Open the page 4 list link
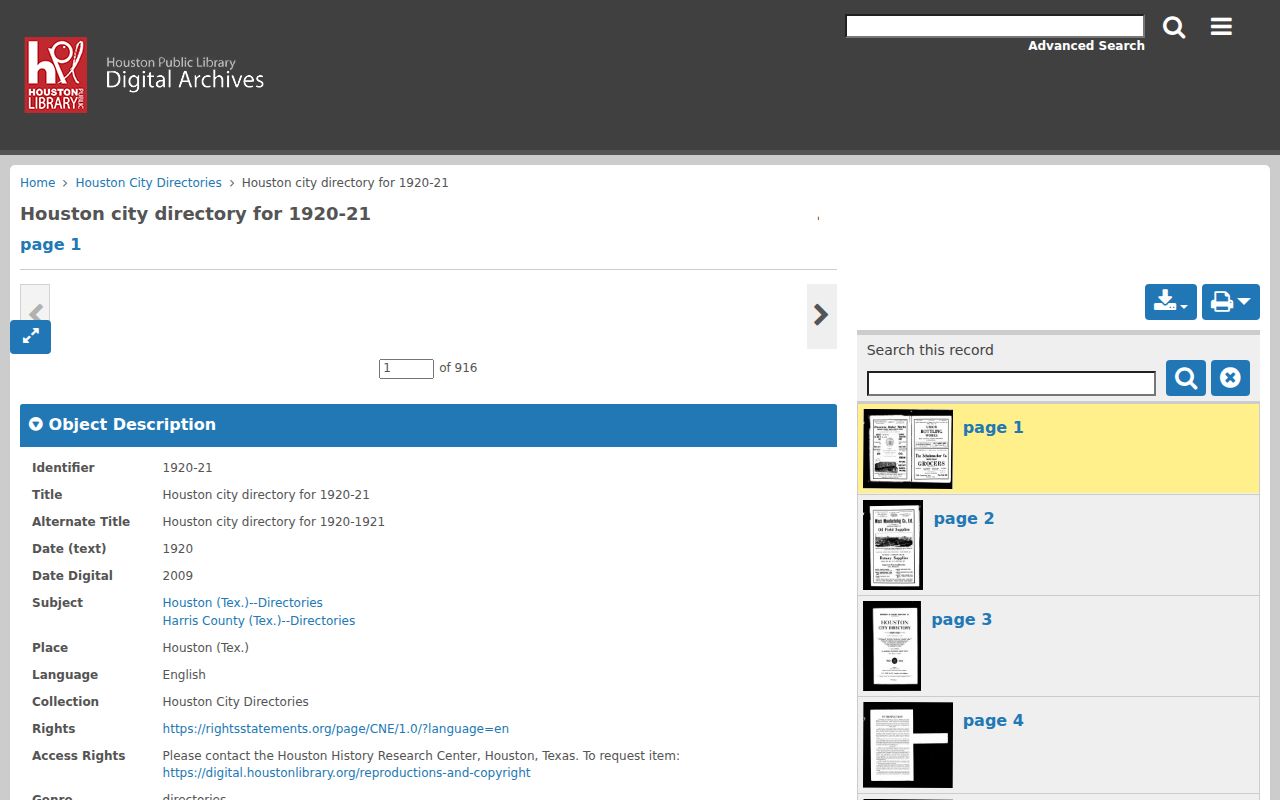This screenshot has height=800, width=1280. [993, 721]
